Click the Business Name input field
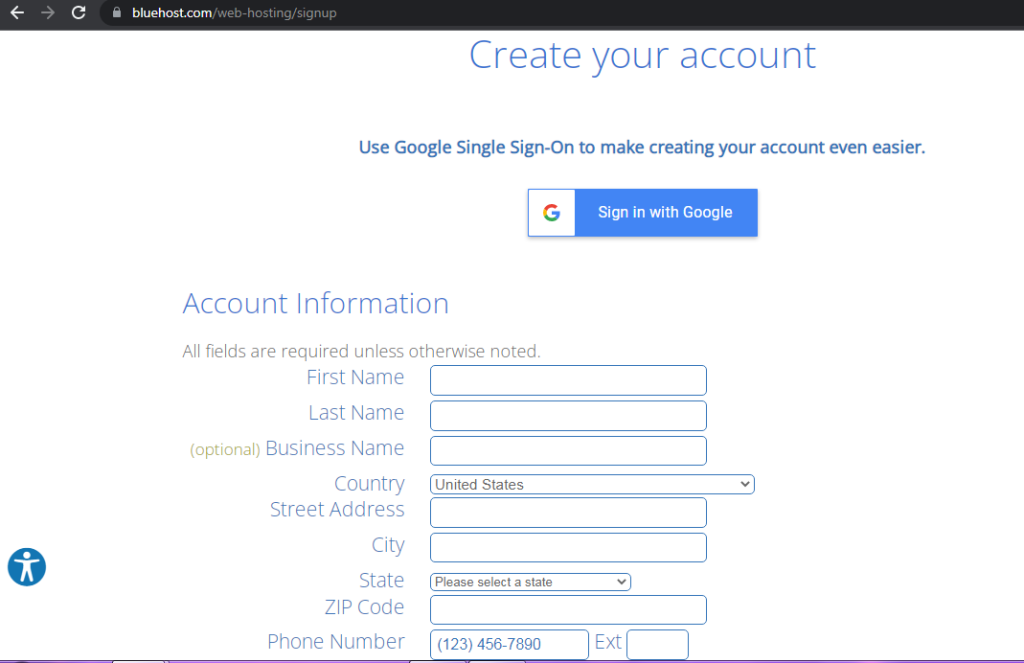 click(568, 451)
